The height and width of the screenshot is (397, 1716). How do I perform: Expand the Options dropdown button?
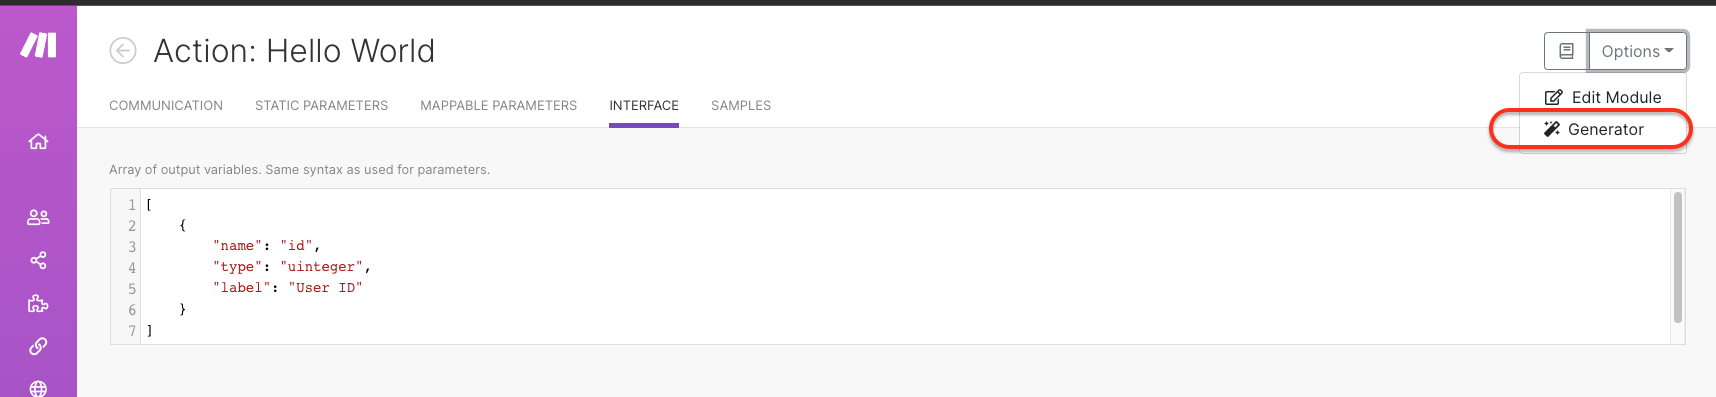tap(1637, 51)
